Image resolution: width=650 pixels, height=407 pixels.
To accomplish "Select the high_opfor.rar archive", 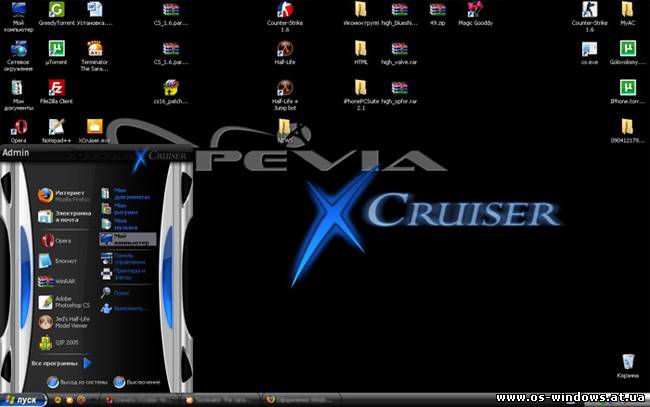I will pyautogui.click(x=399, y=92).
